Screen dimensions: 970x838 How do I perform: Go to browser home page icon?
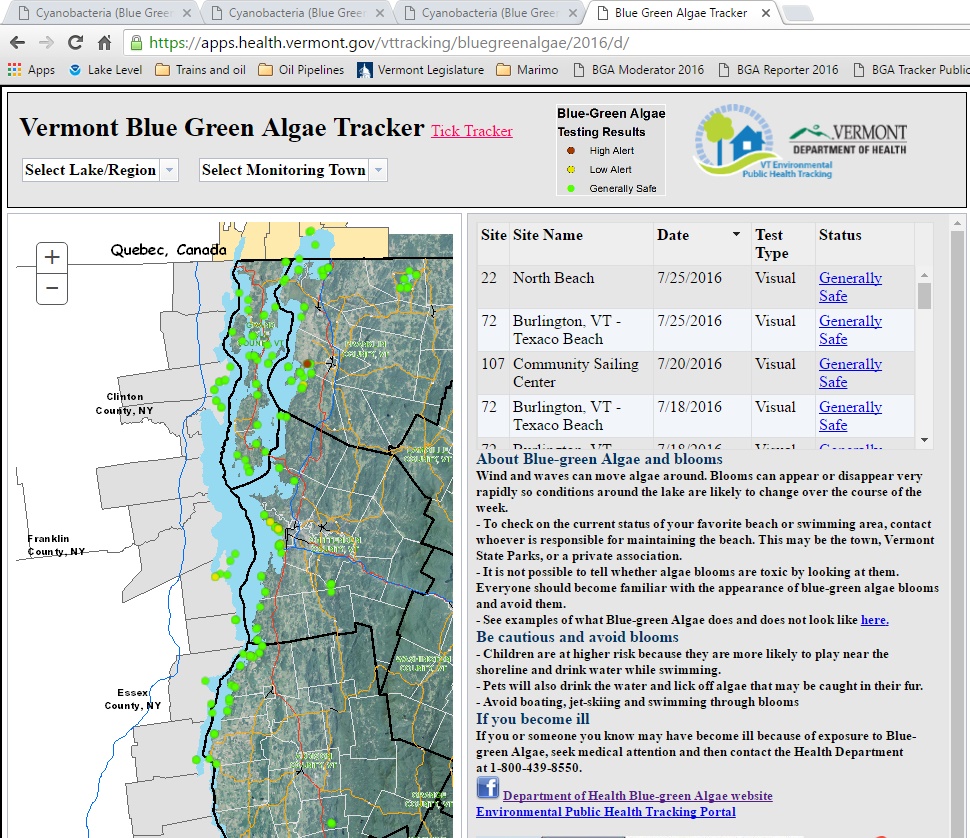click(104, 43)
